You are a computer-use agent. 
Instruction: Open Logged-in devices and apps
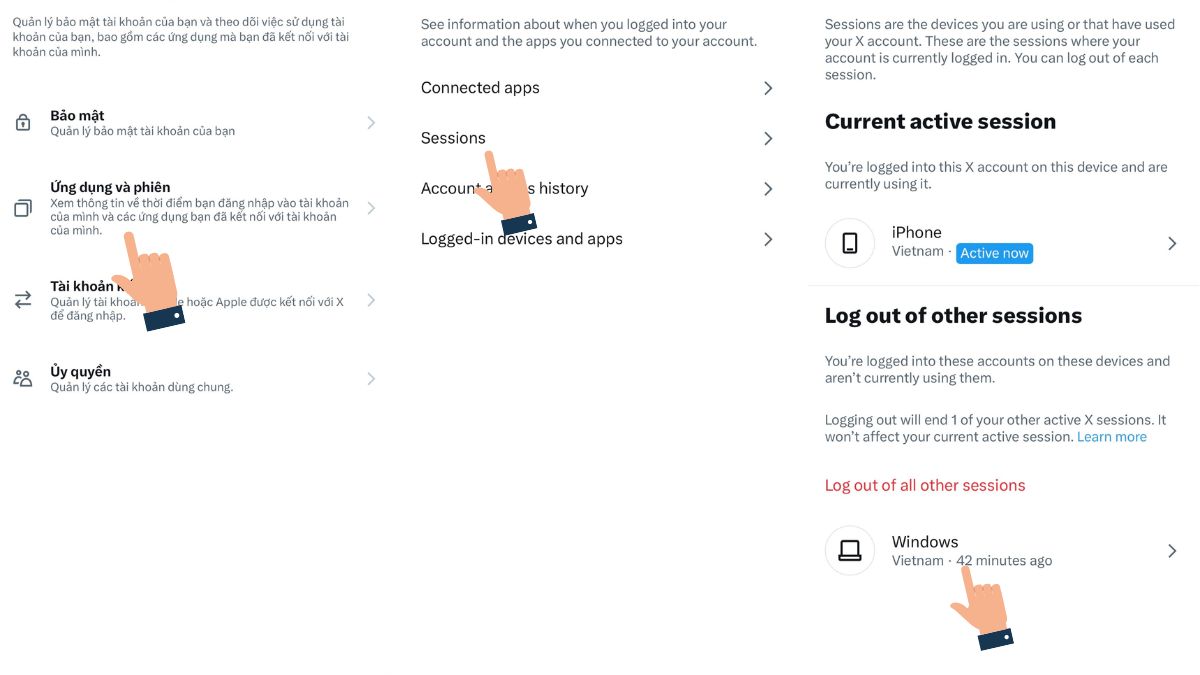[x=598, y=239]
